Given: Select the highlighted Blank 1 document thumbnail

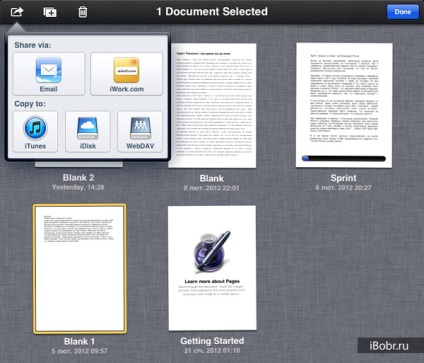Looking at the screenshot, I should tap(80, 269).
